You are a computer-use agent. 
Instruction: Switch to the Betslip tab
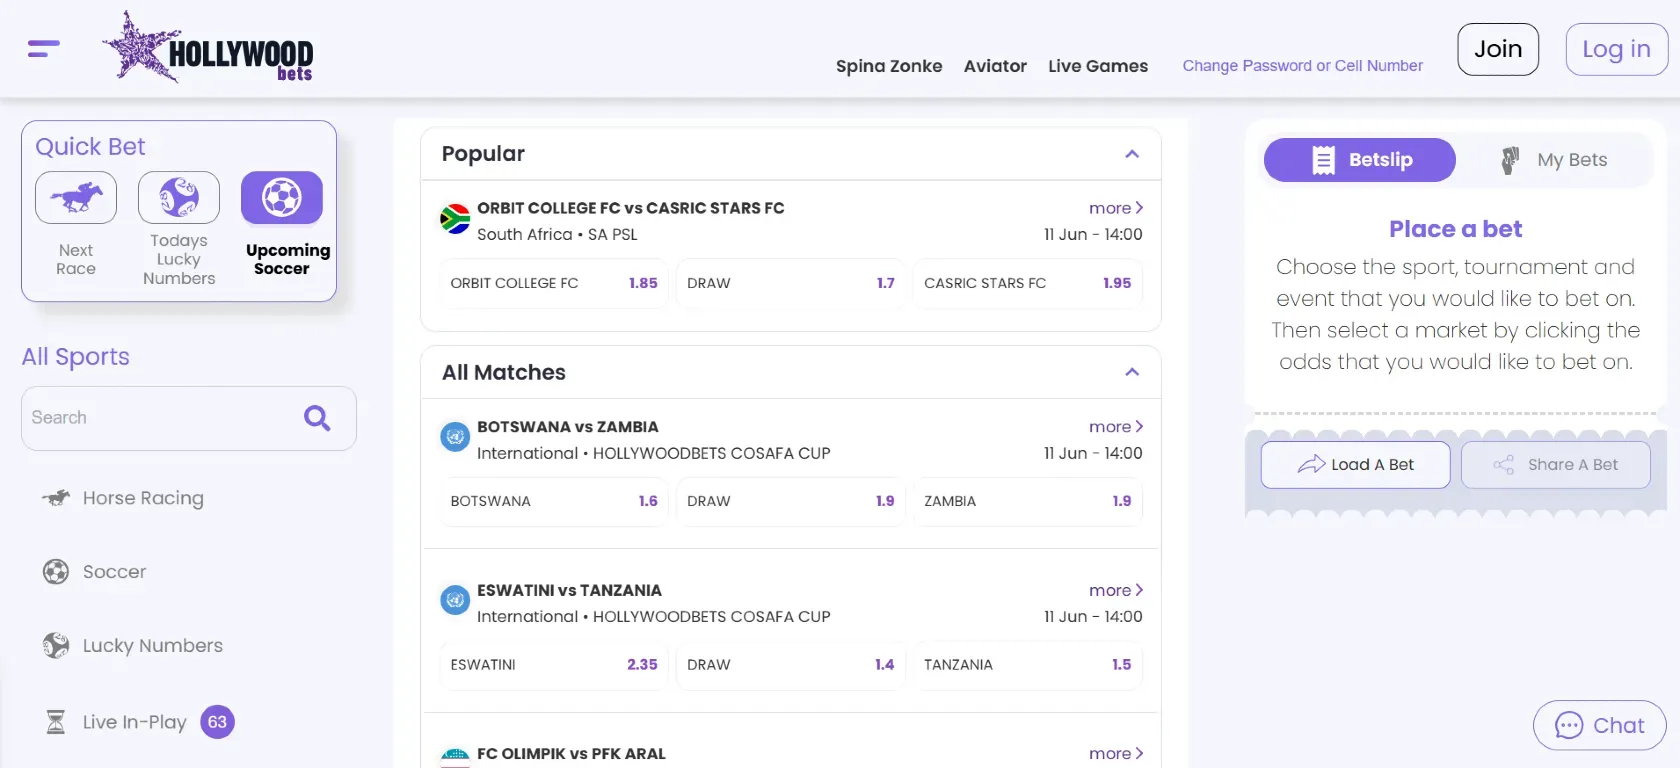tap(1360, 160)
